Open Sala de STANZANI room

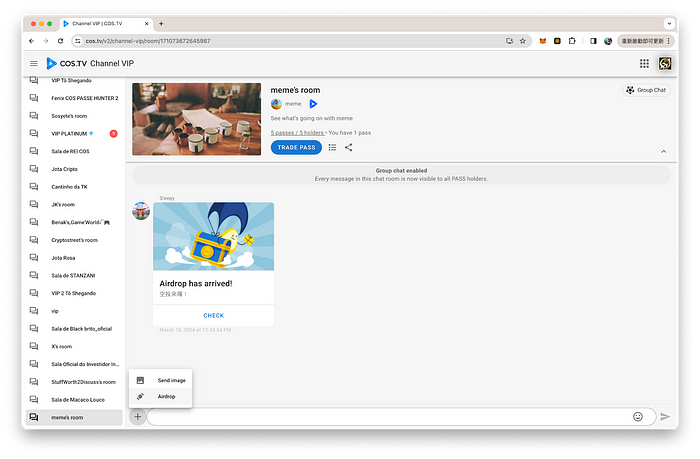click(74, 275)
